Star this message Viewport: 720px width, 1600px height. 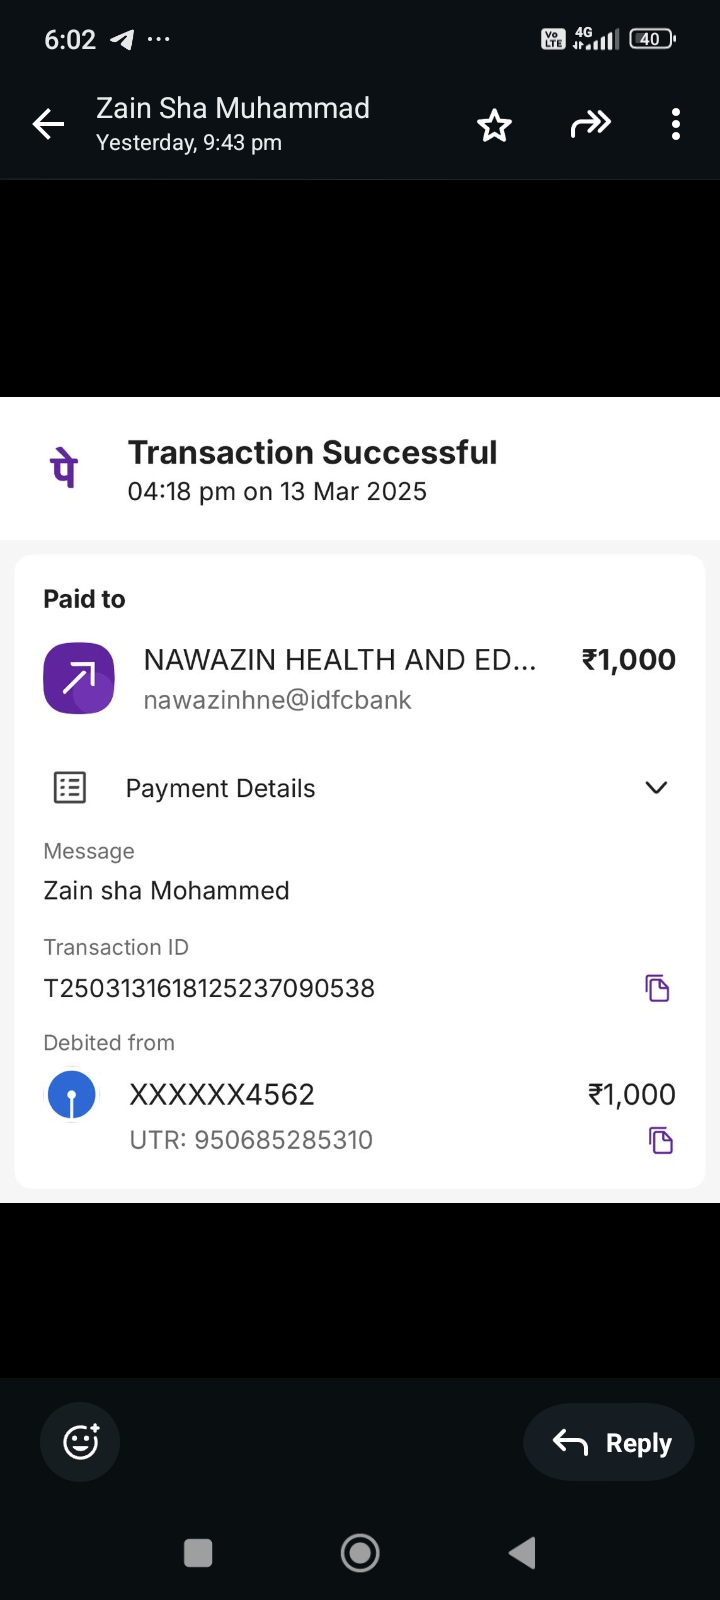(494, 126)
